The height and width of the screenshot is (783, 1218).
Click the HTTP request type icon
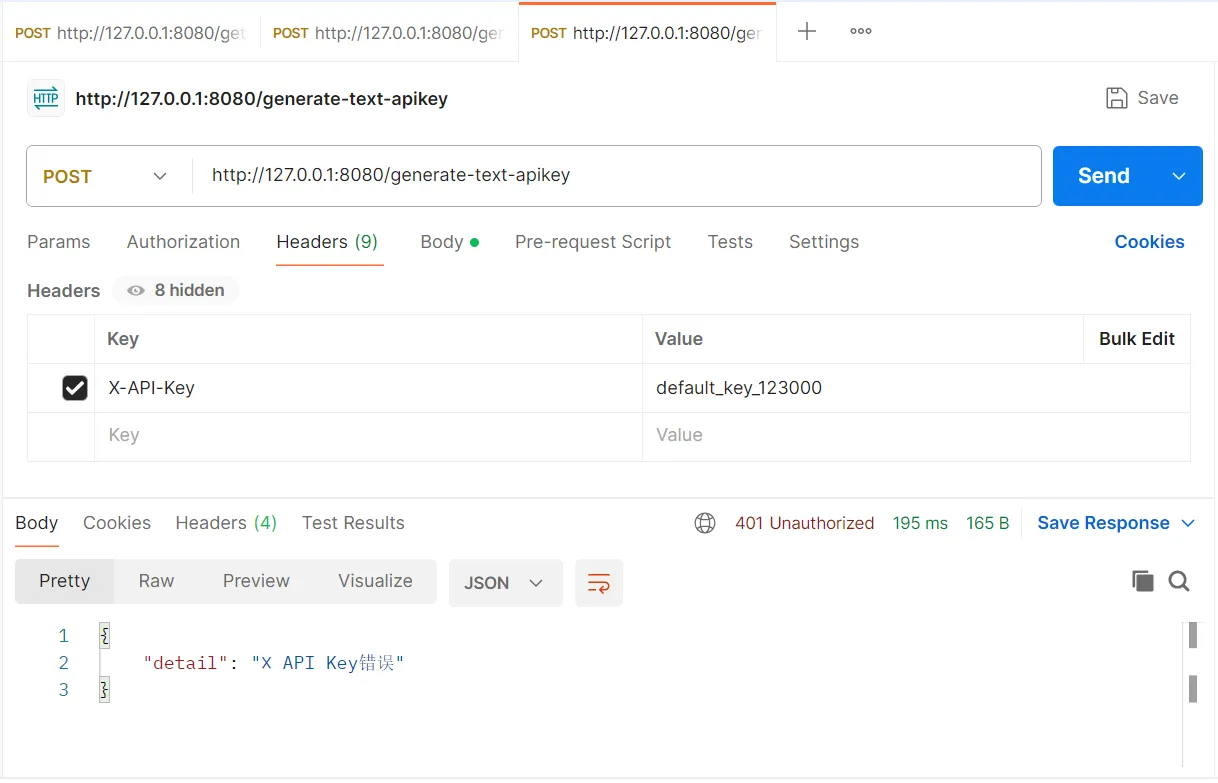(46, 98)
